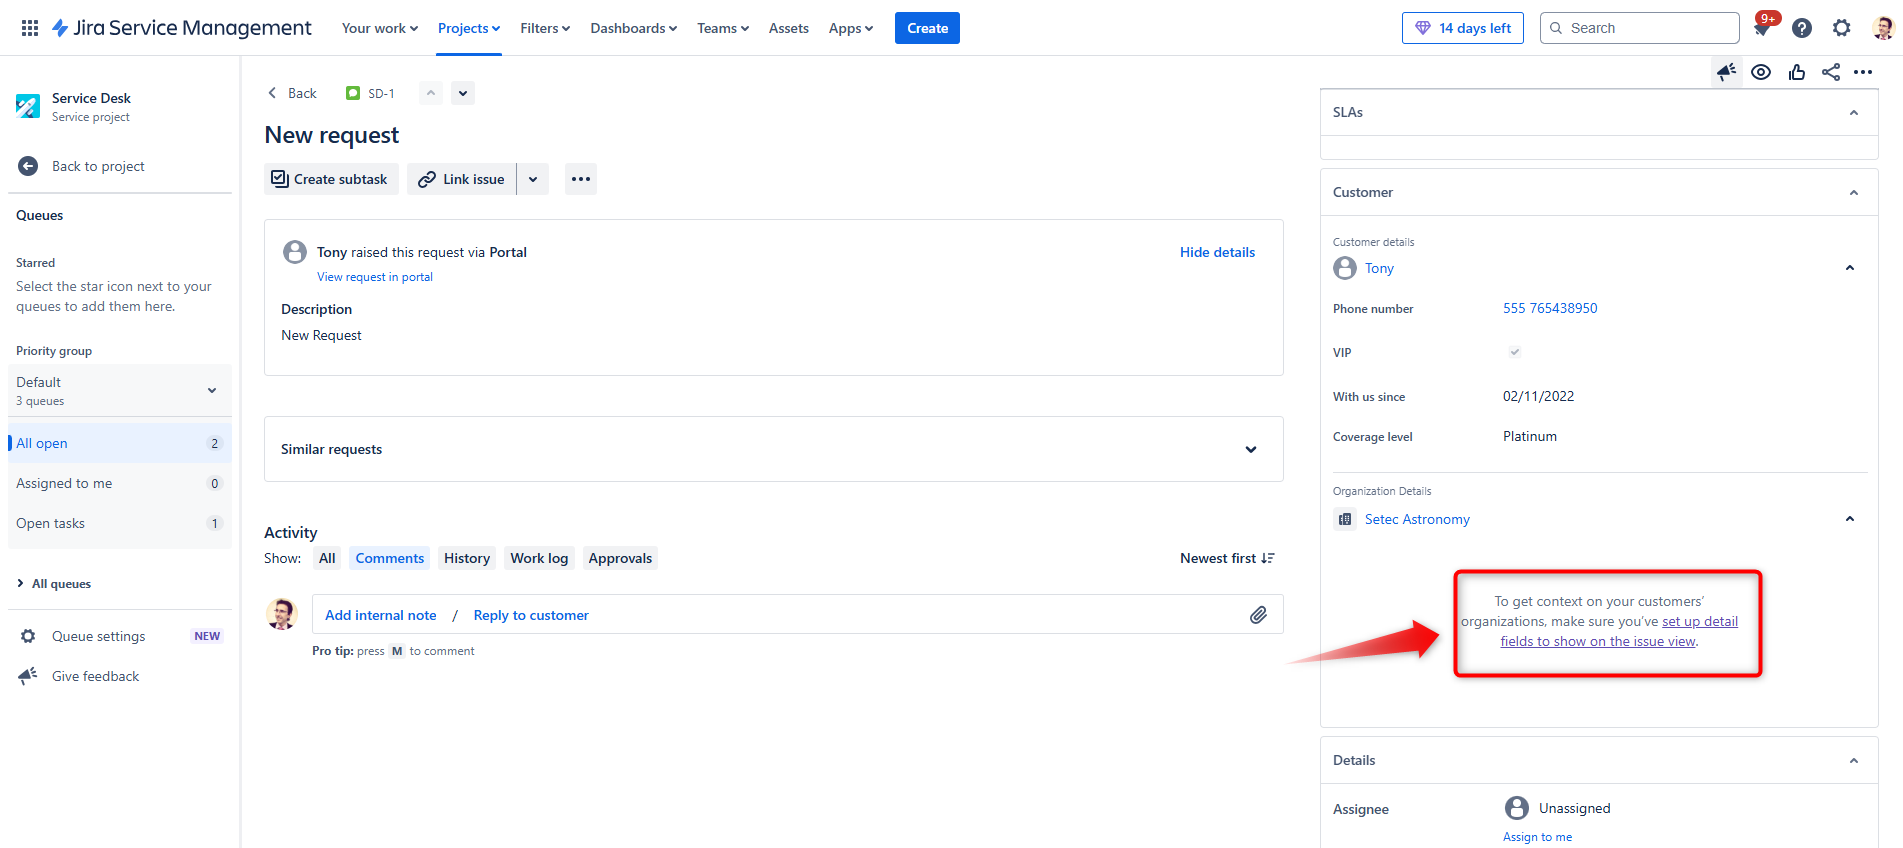This screenshot has width=1903, height=848.
Task: Click the SD-1 issue type icon
Action: (x=353, y=93)
